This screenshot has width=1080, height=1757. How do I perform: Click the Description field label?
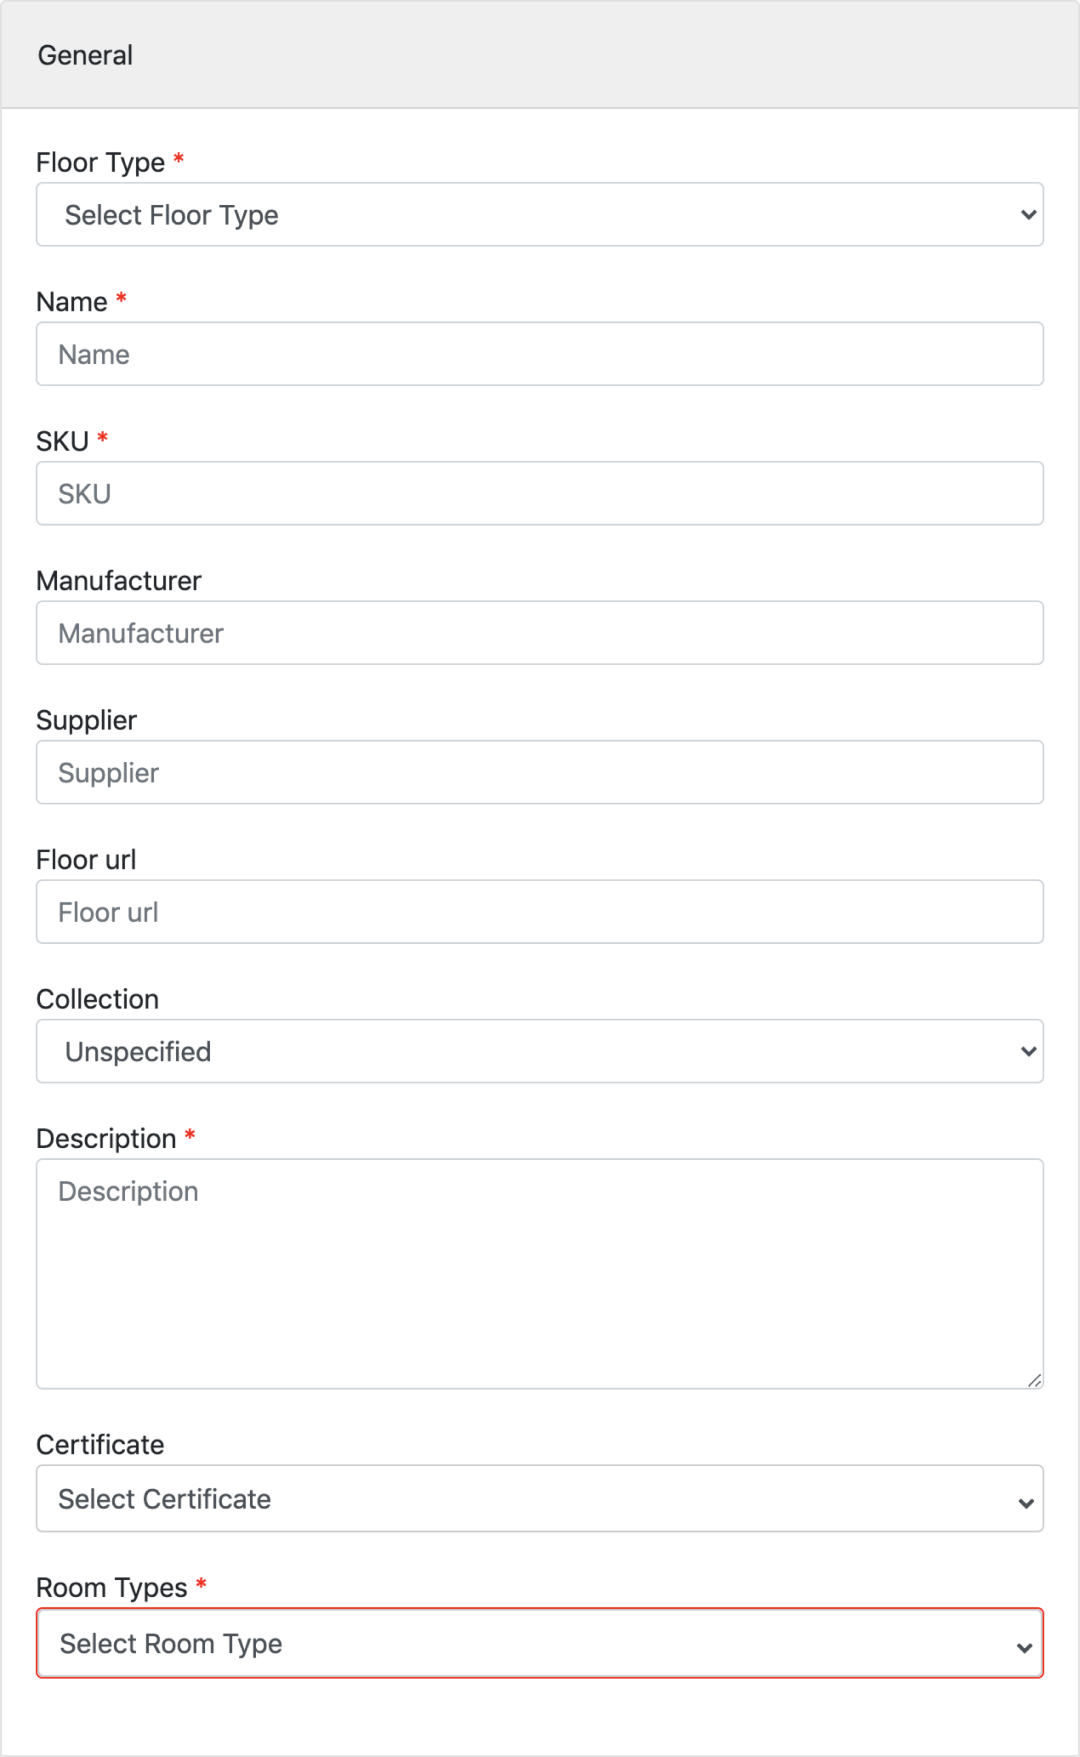pos(106,1139)
